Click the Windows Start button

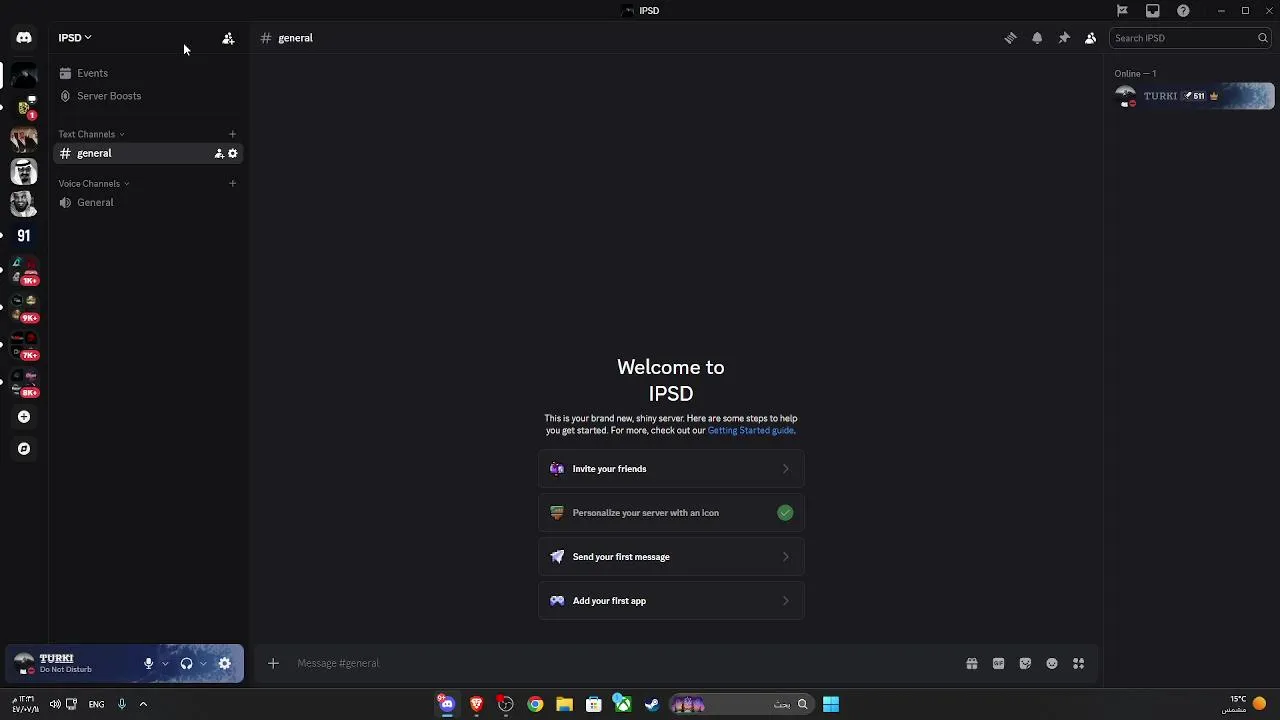click(x=831, y=705)
